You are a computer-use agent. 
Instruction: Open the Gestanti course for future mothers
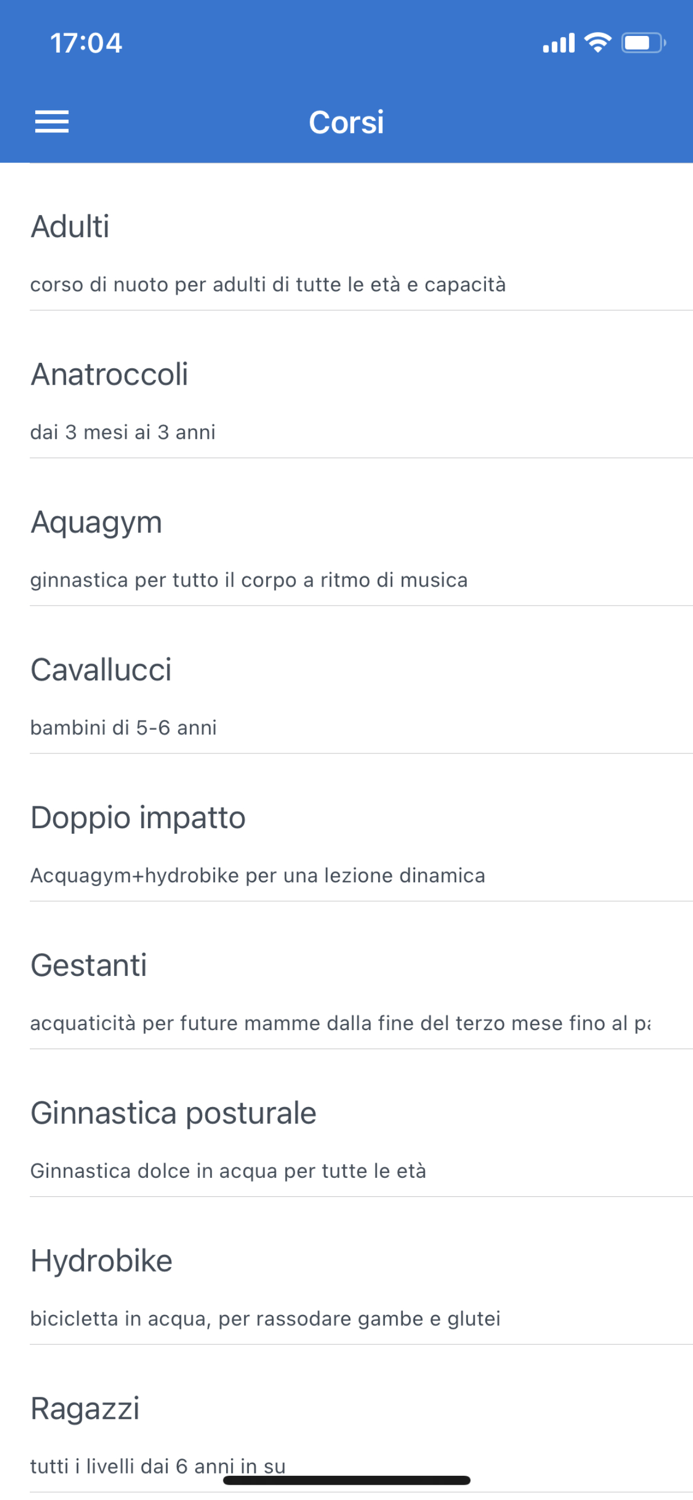pos(88,966)
